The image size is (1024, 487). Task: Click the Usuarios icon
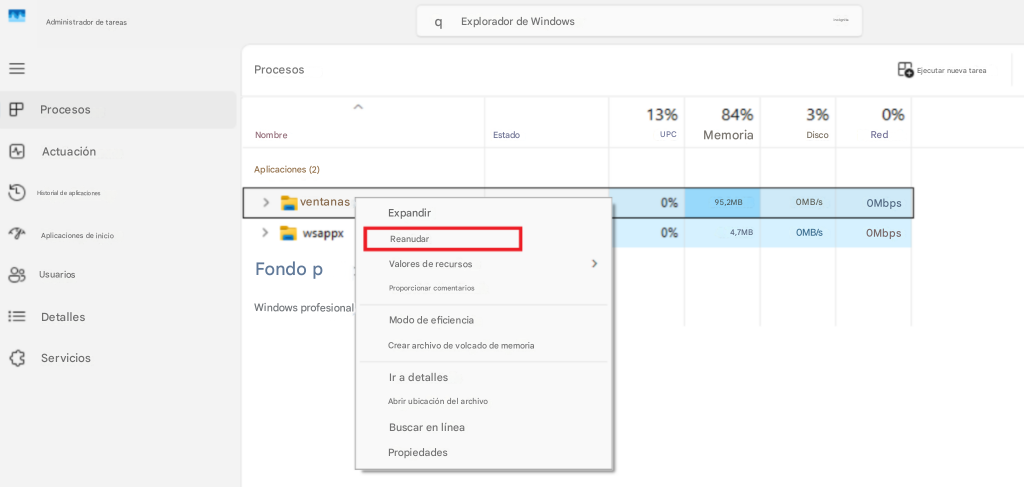click(x=17, y=275)
